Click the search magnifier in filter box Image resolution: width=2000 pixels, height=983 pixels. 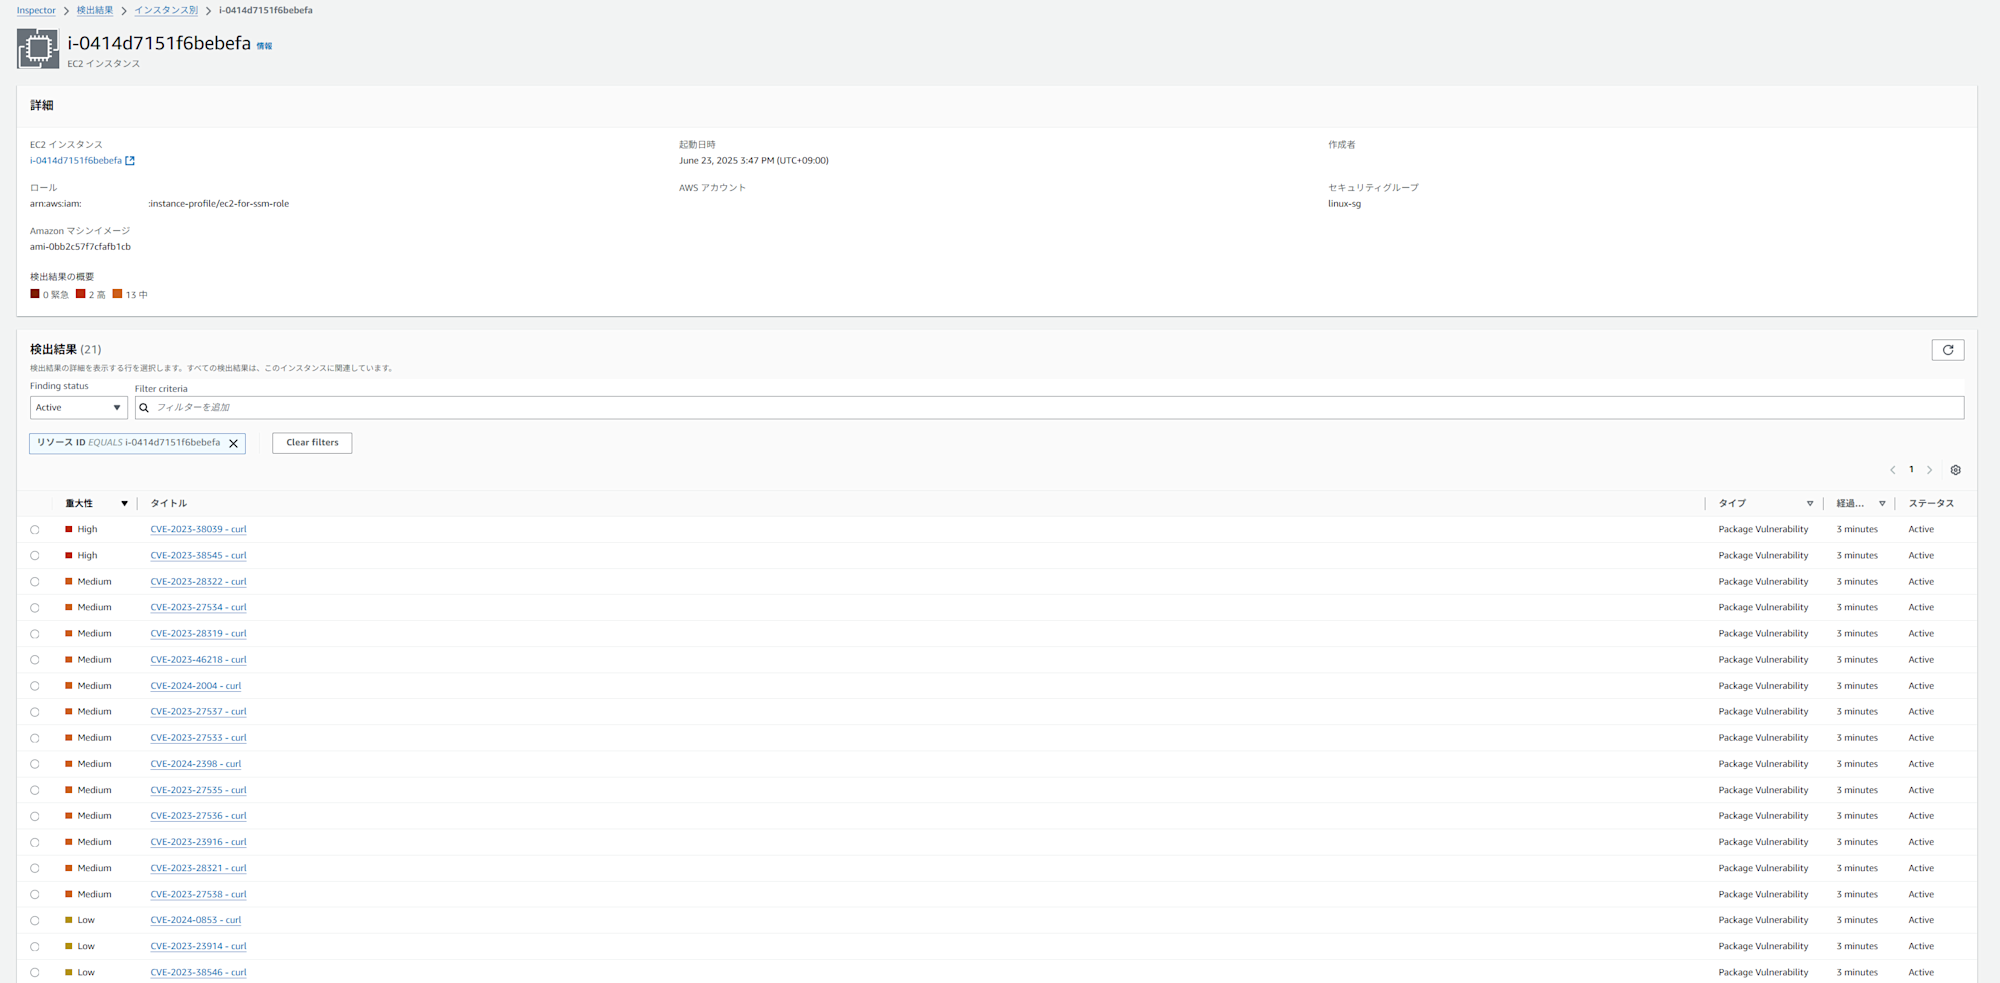(x=144, y=408)
